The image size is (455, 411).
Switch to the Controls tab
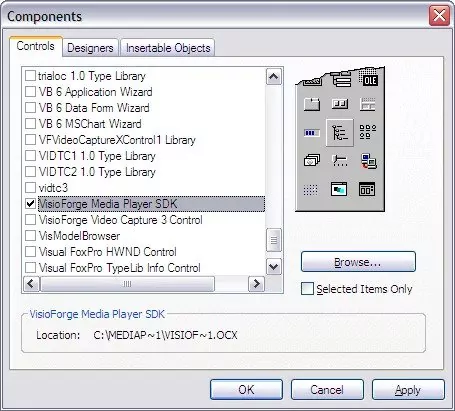[x=36, y=46]
